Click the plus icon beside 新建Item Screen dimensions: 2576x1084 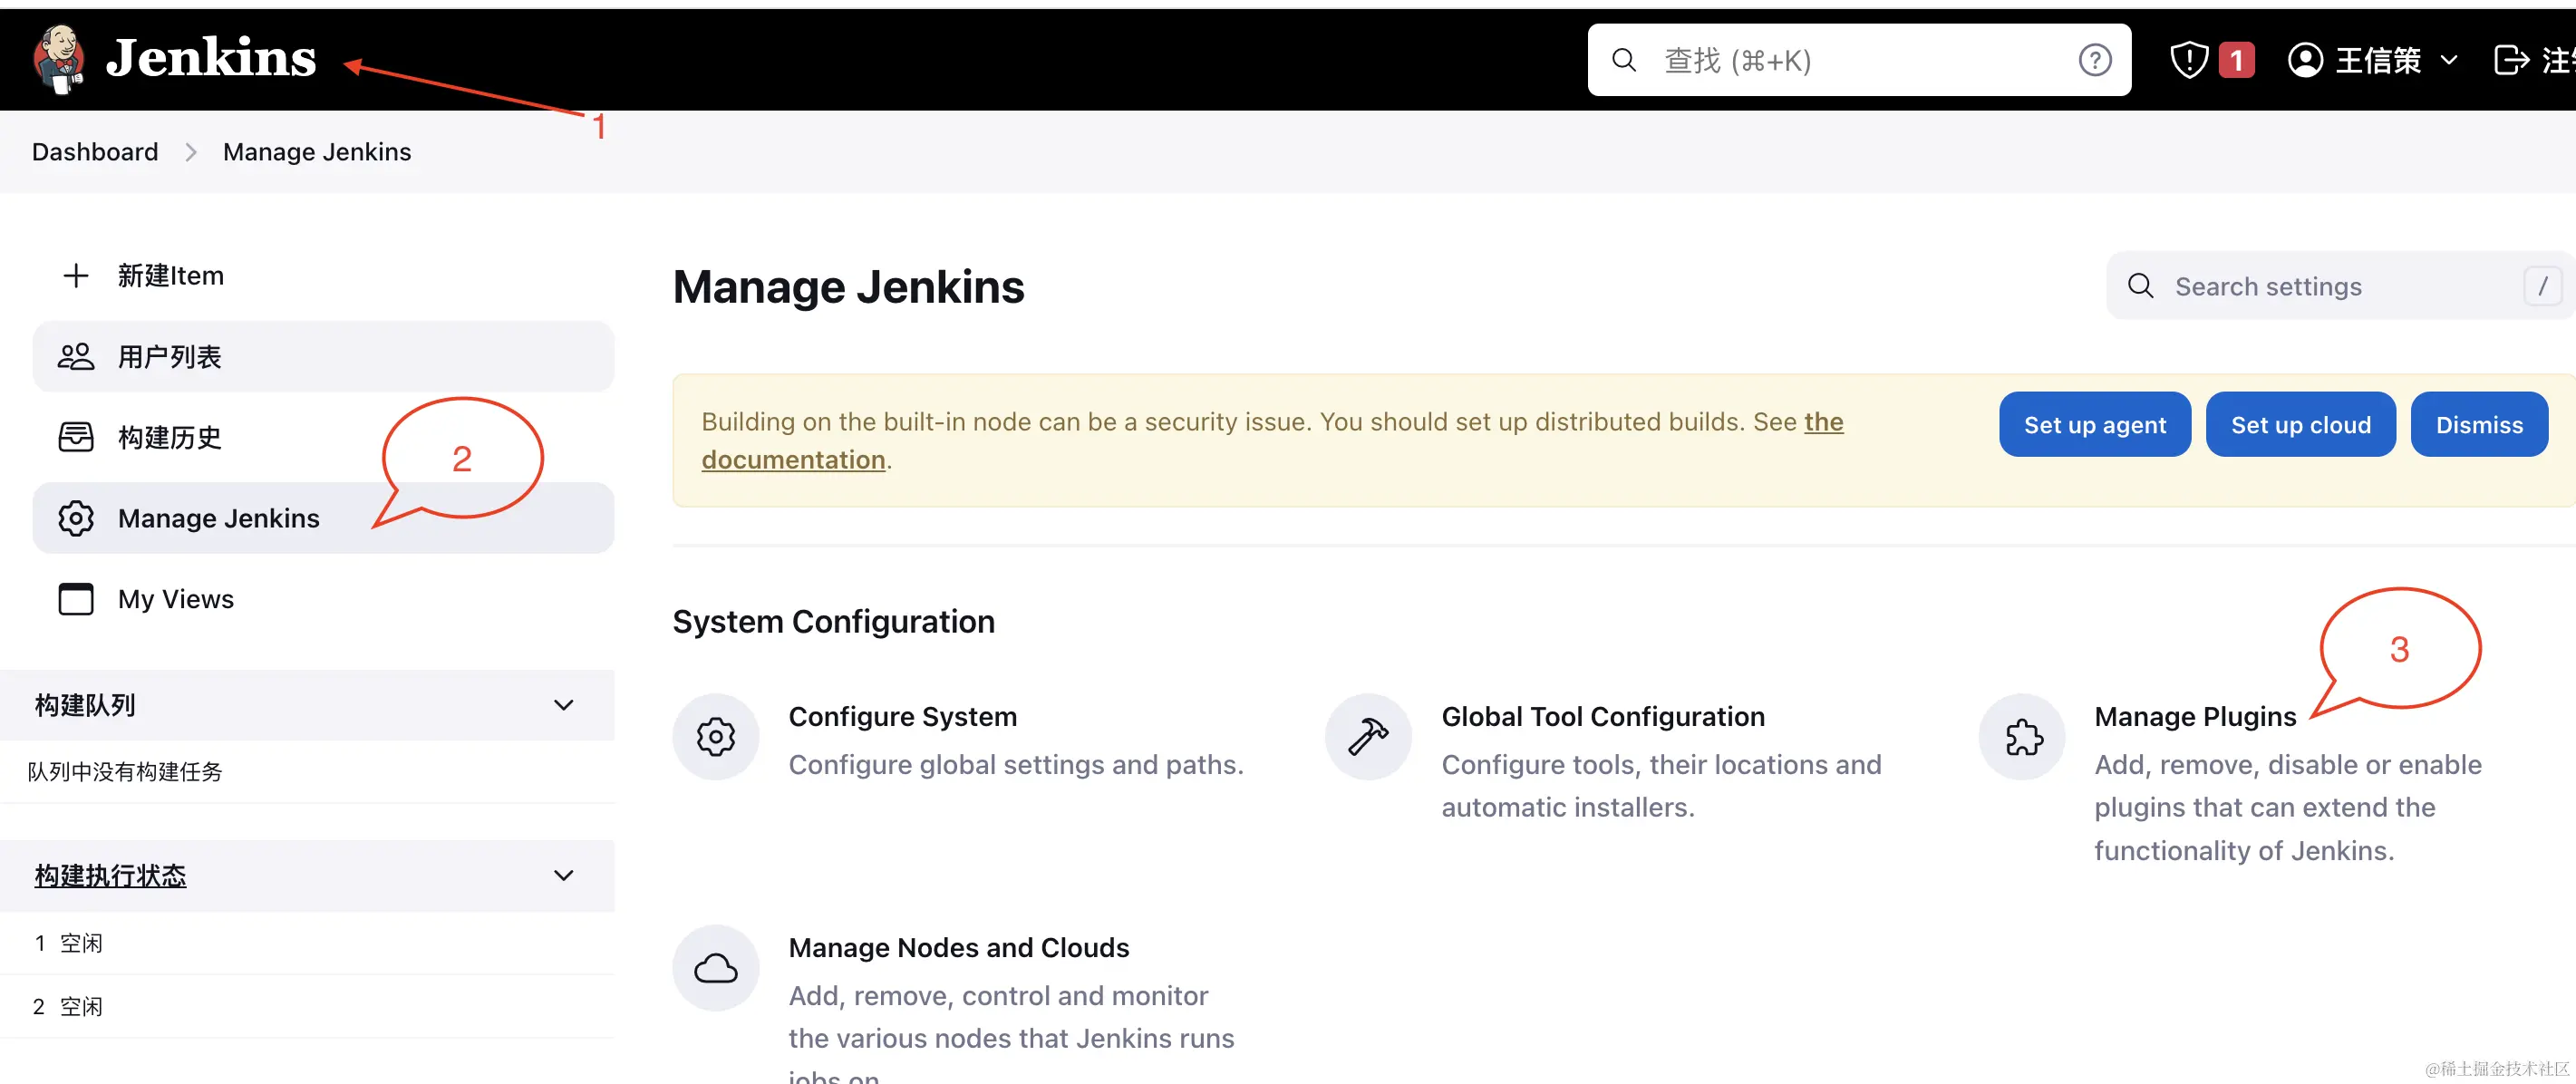coord(76,276)
